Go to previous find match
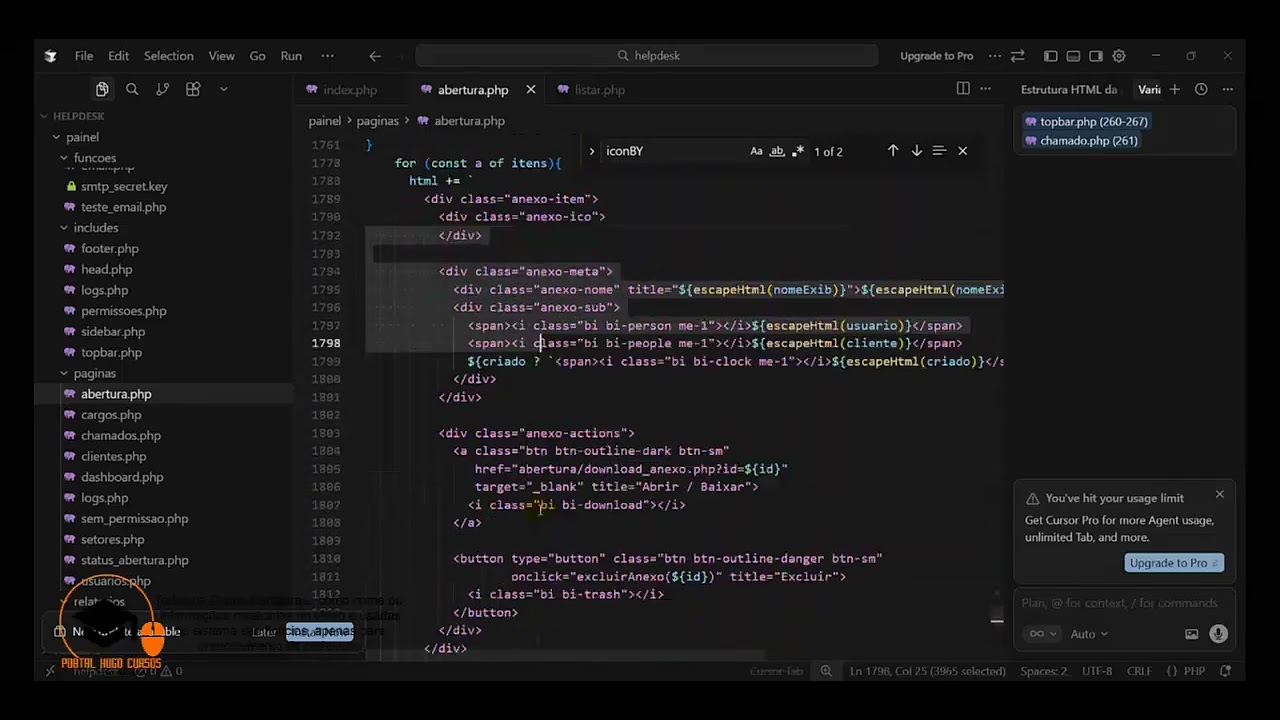 pyautogui.click(x=893, y=151)
